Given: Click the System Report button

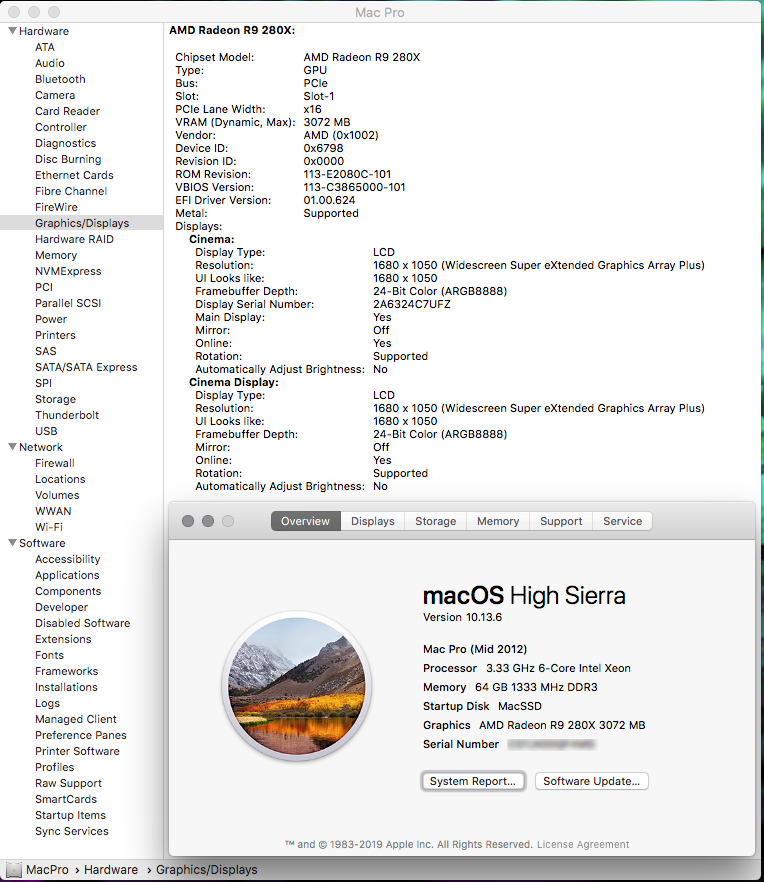Looking at the screenshot, I should (473, 781).
